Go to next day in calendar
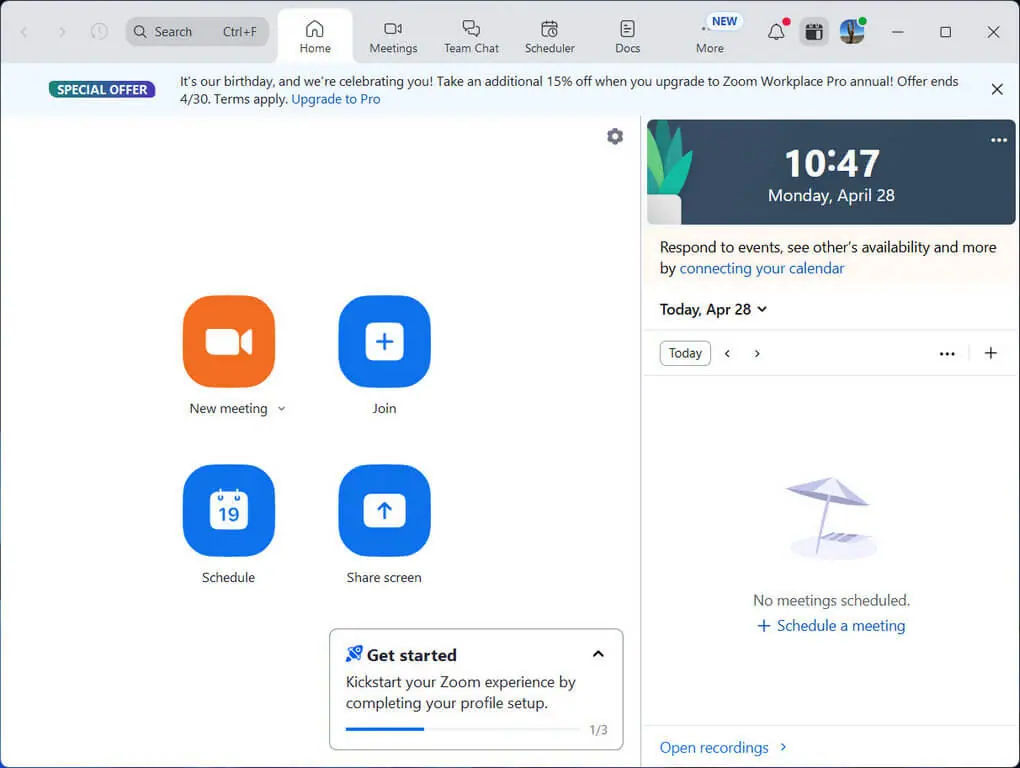The image size is (1020, 768). pyautogui.click(x=757, y=354)
